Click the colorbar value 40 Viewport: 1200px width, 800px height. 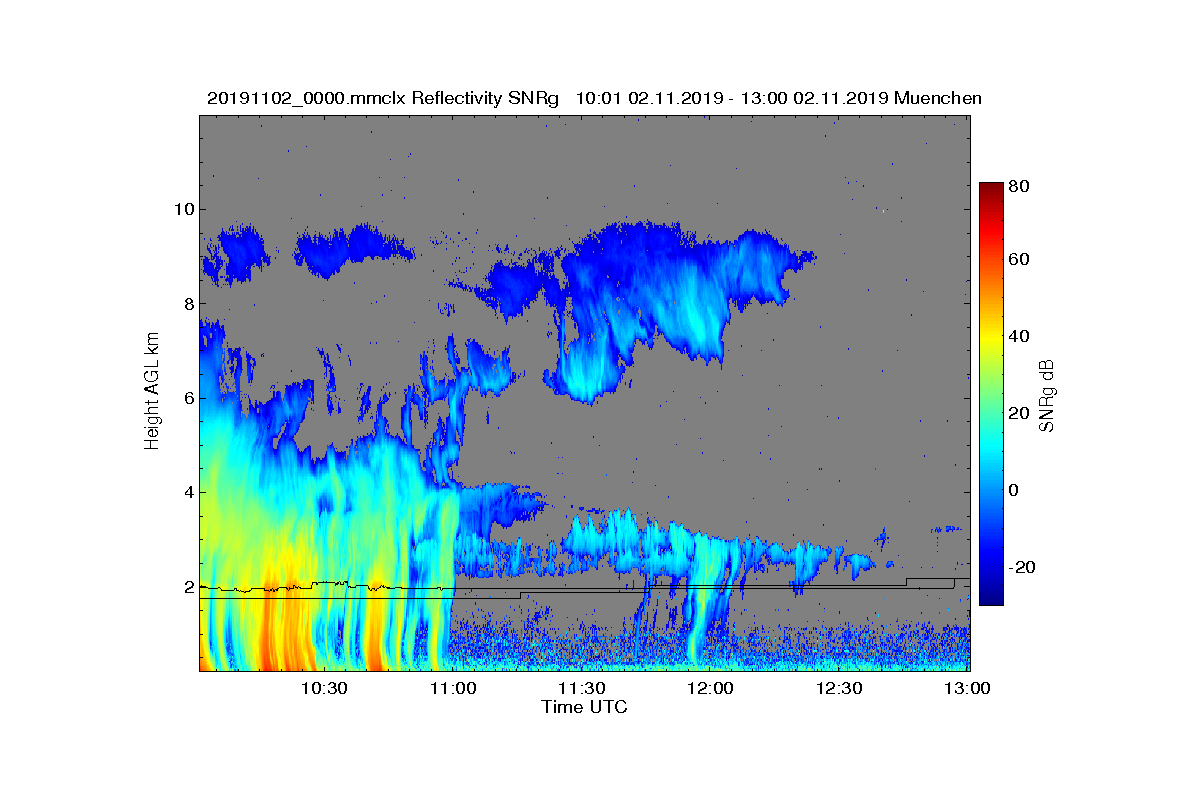click(x=1020, y=336)
